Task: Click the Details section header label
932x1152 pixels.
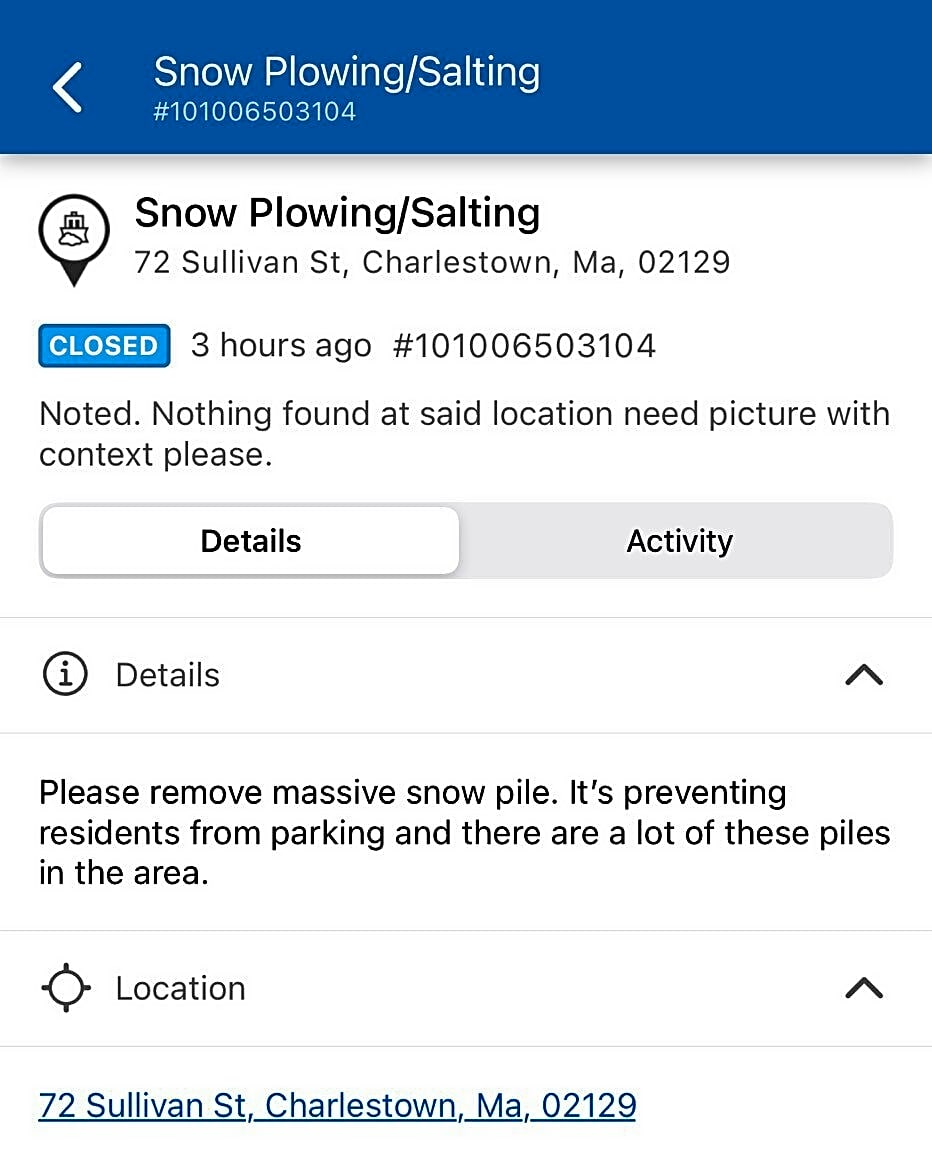Action: (167, 675)
